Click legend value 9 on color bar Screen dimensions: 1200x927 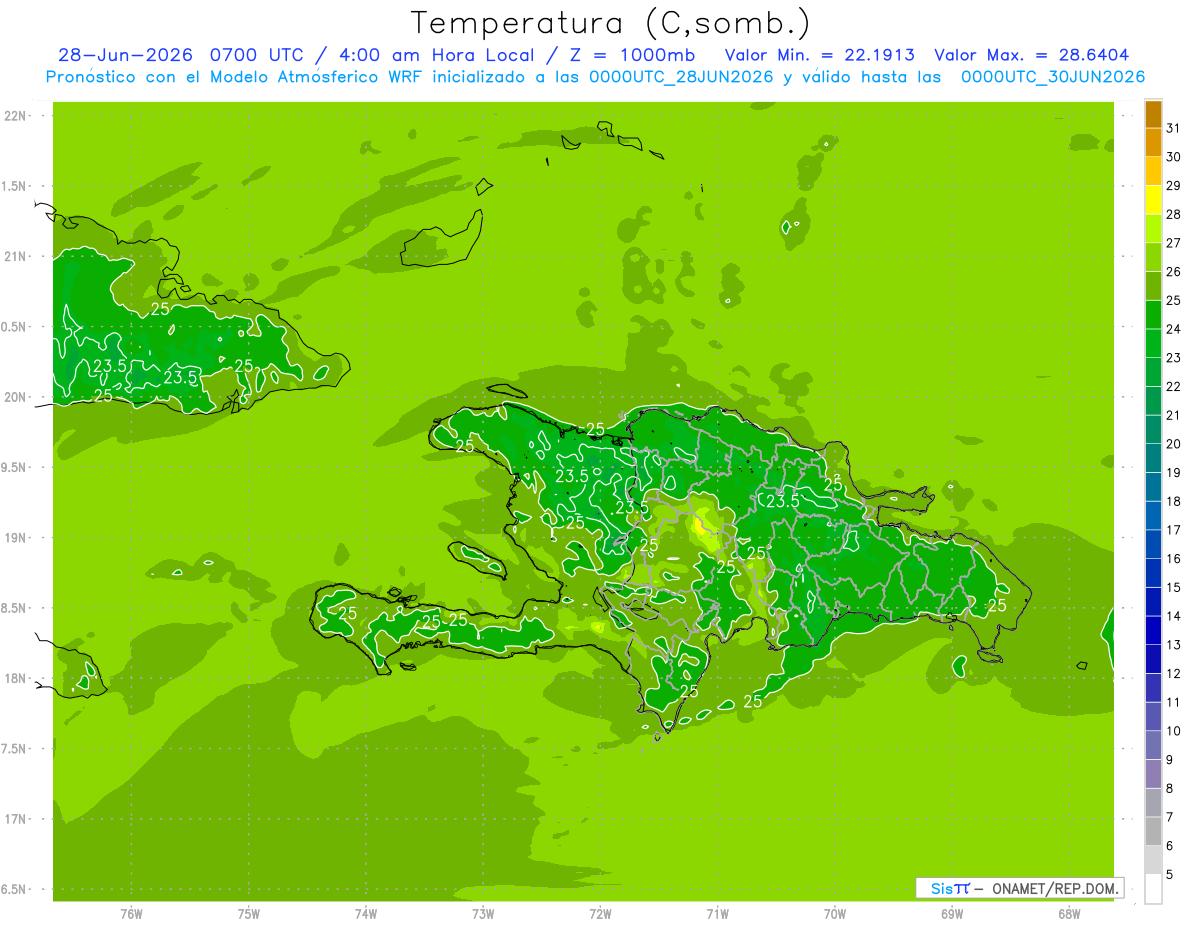tap(1169, 760)
